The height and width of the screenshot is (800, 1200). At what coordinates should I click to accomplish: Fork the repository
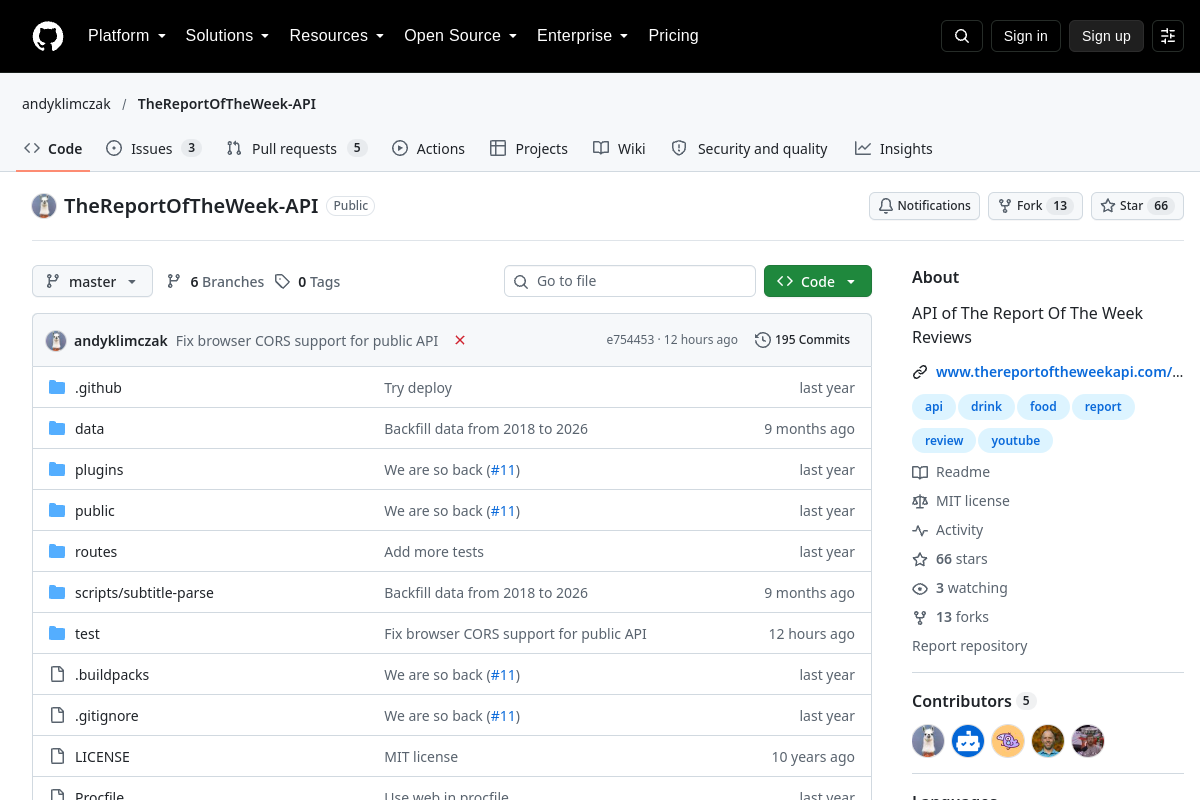pyautogui.click(x=1035, y=206)
